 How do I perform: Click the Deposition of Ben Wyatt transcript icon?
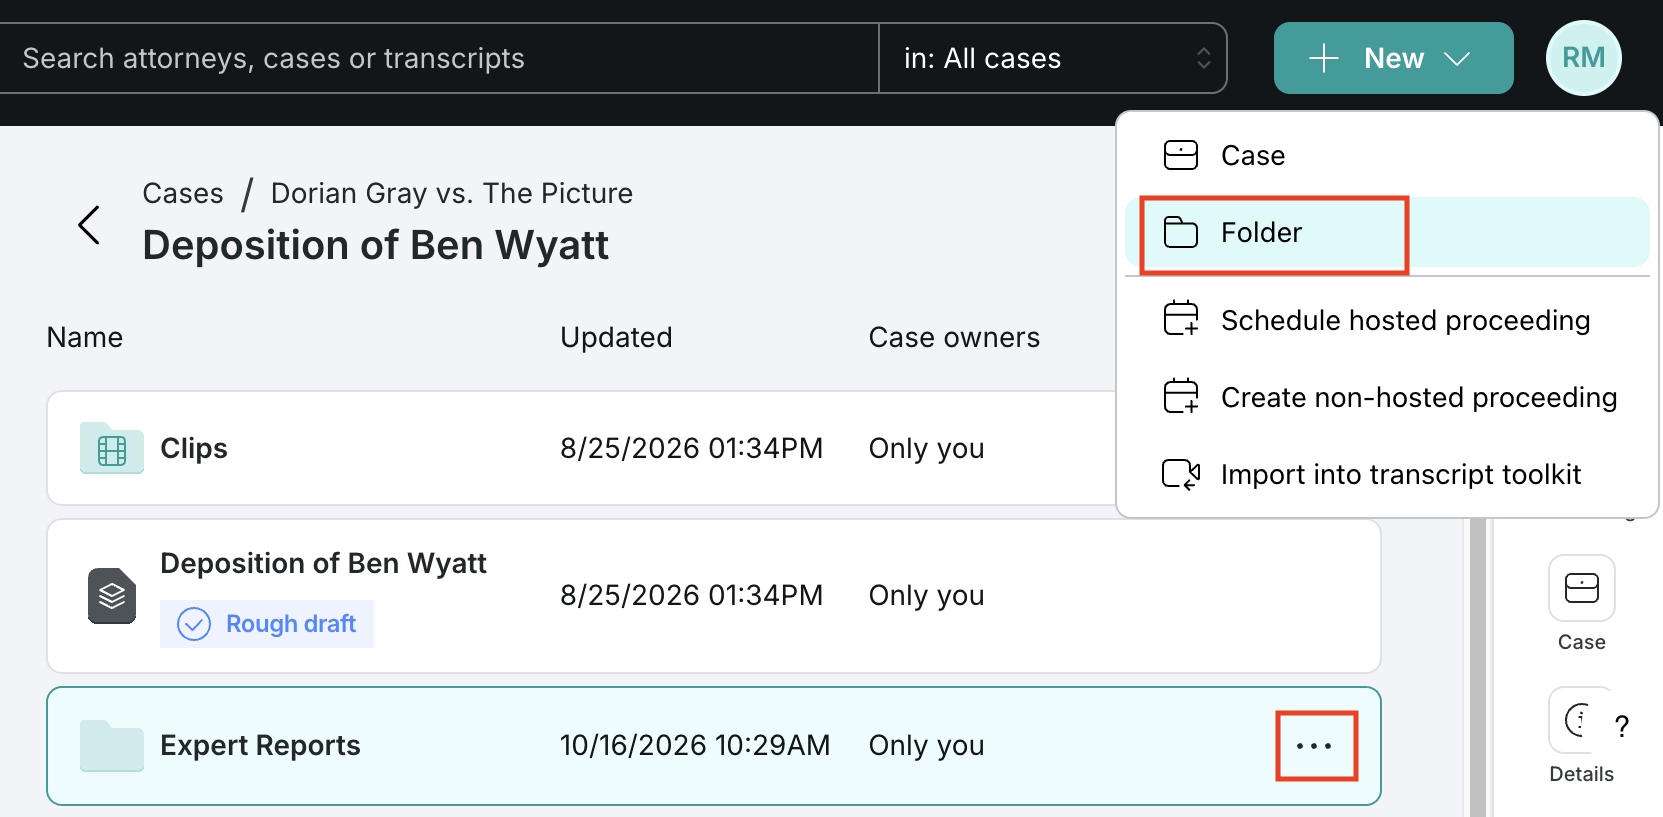point(112,596)
